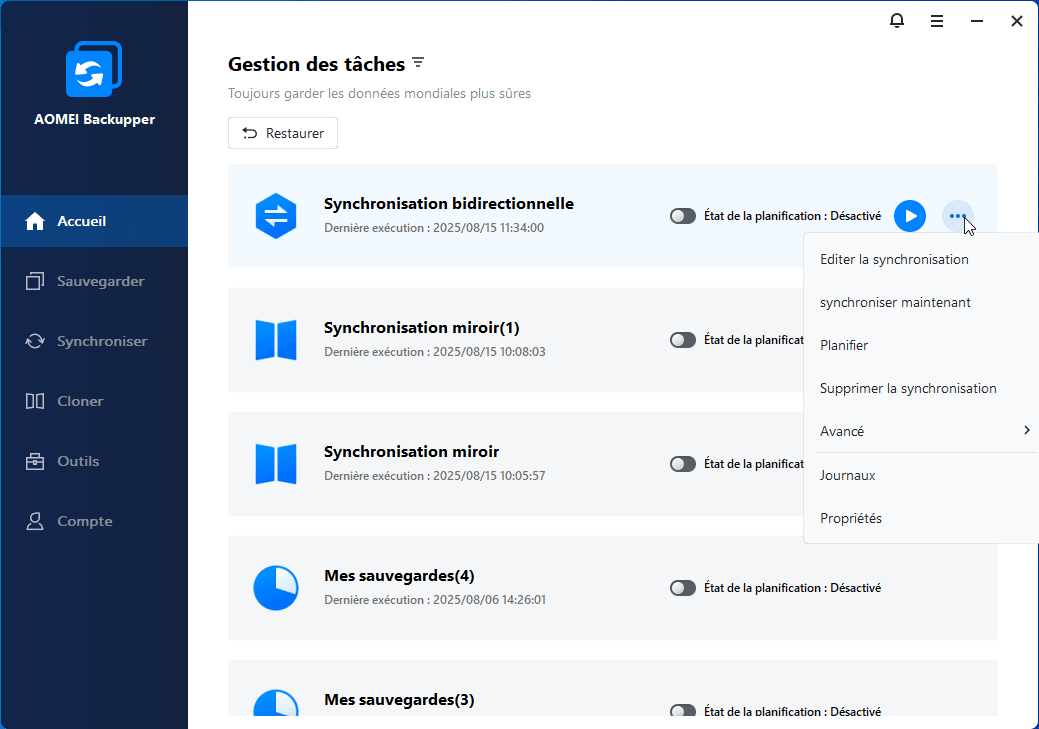Image resolution: width=1039 pixels, height=729 pixels.
Task: Open the Cloner sidebar section
Action: click(x=80, y=401)
